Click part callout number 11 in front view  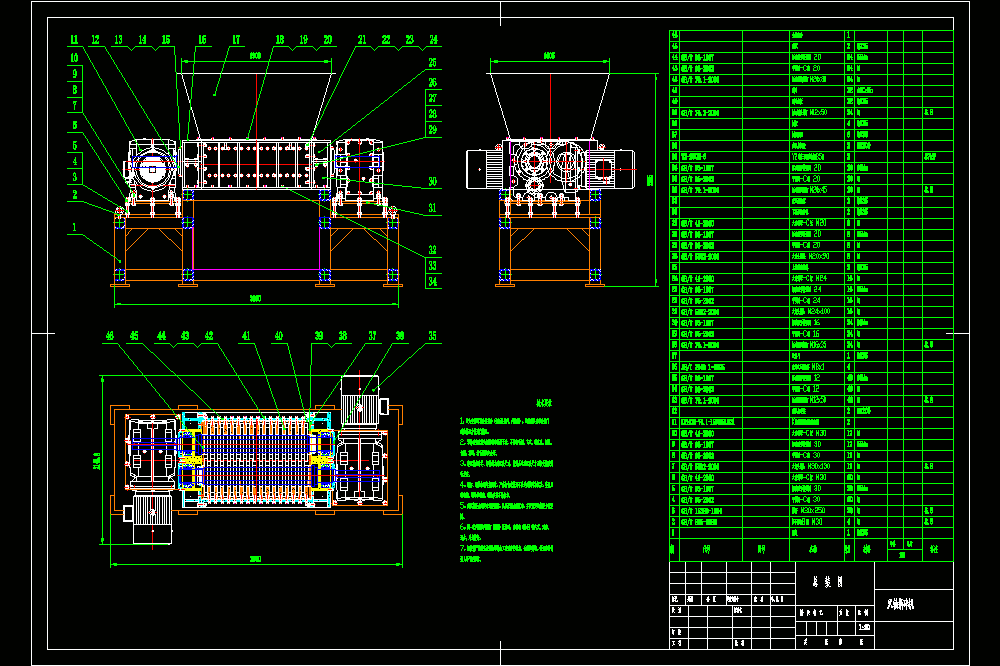point(74,40)
